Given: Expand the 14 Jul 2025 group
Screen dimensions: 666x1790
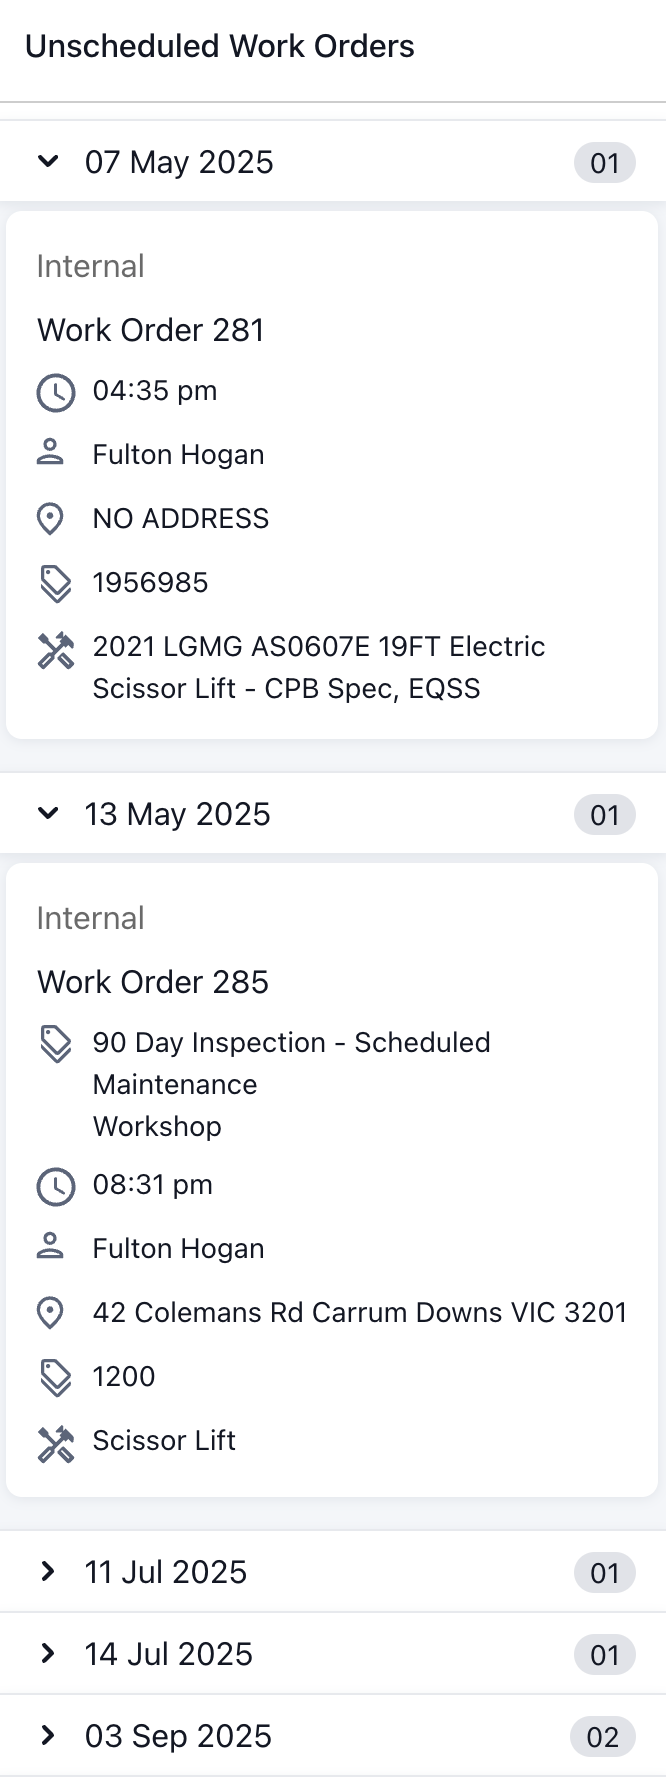Looking at the screenshot, I should [48, 1654].
